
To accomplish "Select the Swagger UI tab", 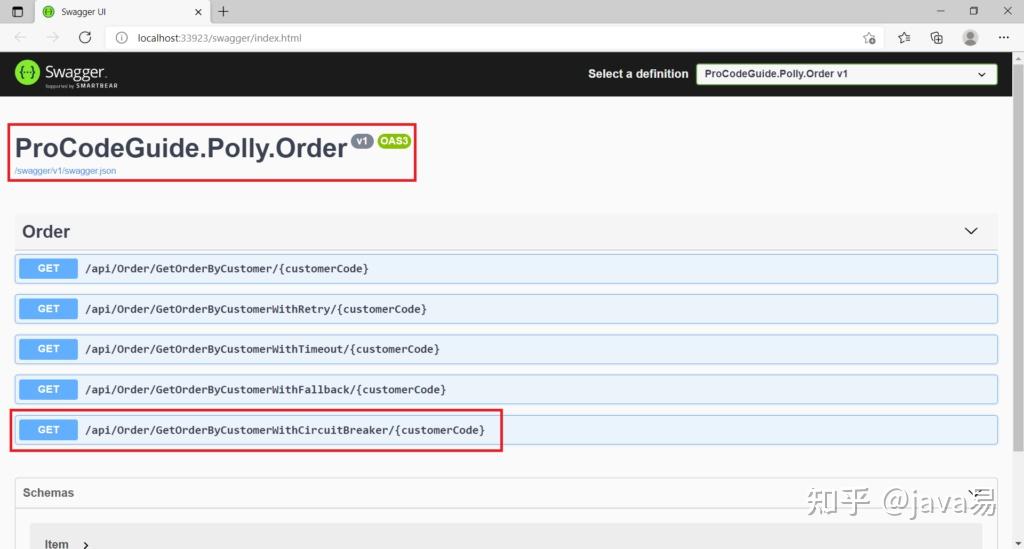I will click(x=121, y=12).
